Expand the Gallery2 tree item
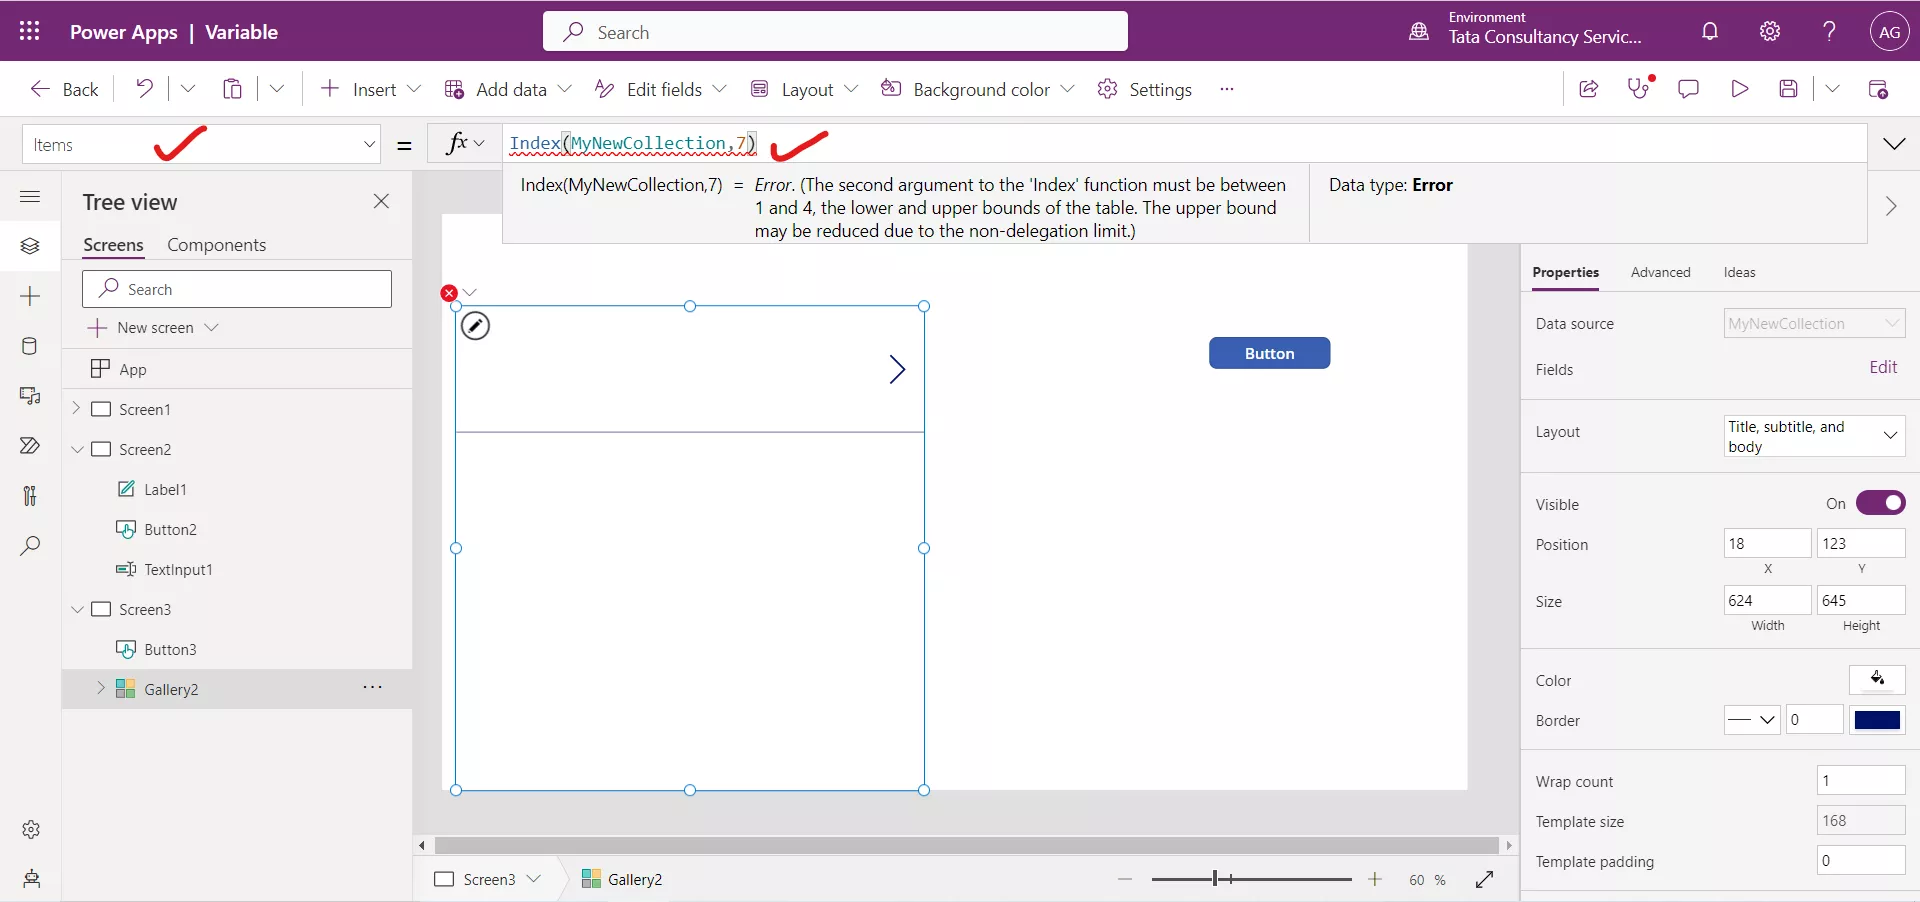Screen dimensions: 1920x902 coord(100,688)
